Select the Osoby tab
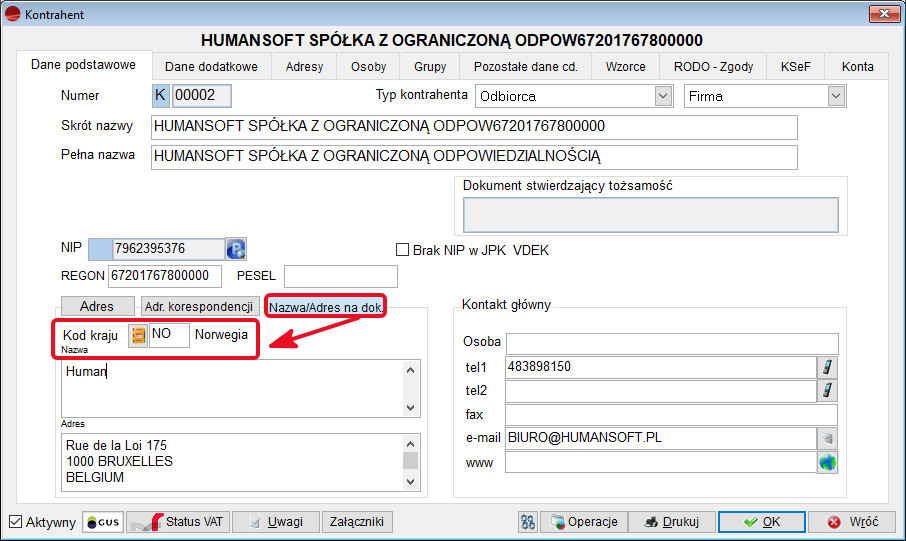Image resolution: width=906 pixels, height=541 pixels. point(369,66)
